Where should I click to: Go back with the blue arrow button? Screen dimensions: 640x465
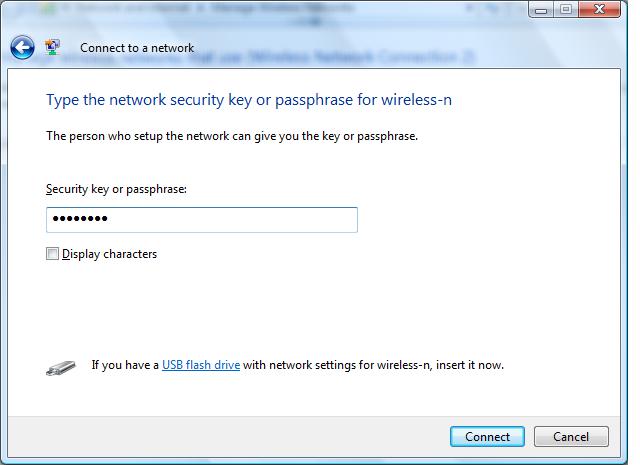point(22,48)
